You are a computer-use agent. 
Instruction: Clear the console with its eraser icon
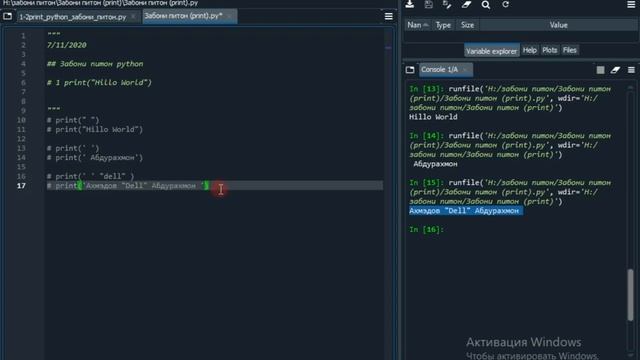pos(615,70)
